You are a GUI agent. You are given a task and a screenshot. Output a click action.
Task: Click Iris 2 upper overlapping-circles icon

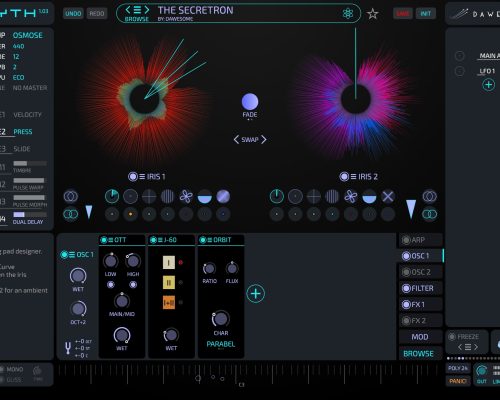point(429,196)
